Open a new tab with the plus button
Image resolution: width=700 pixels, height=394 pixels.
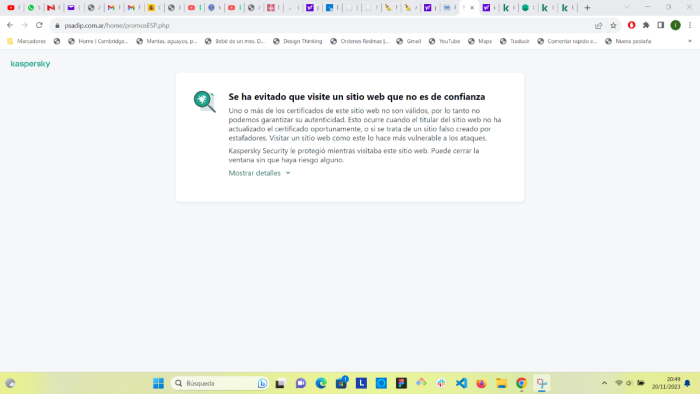[x=588, y=8]
